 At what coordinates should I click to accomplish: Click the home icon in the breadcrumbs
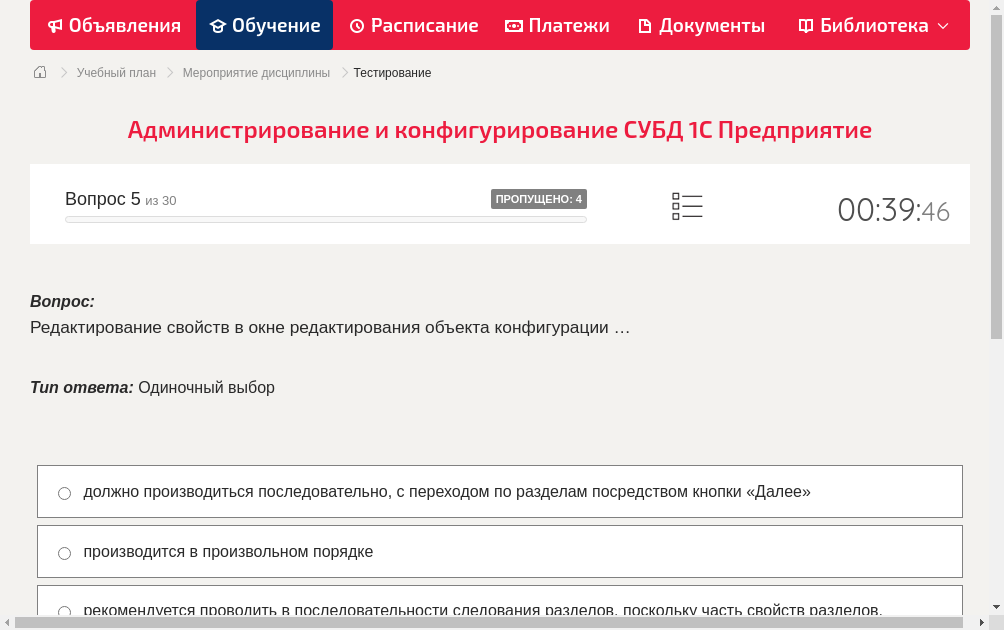(40, 72)
